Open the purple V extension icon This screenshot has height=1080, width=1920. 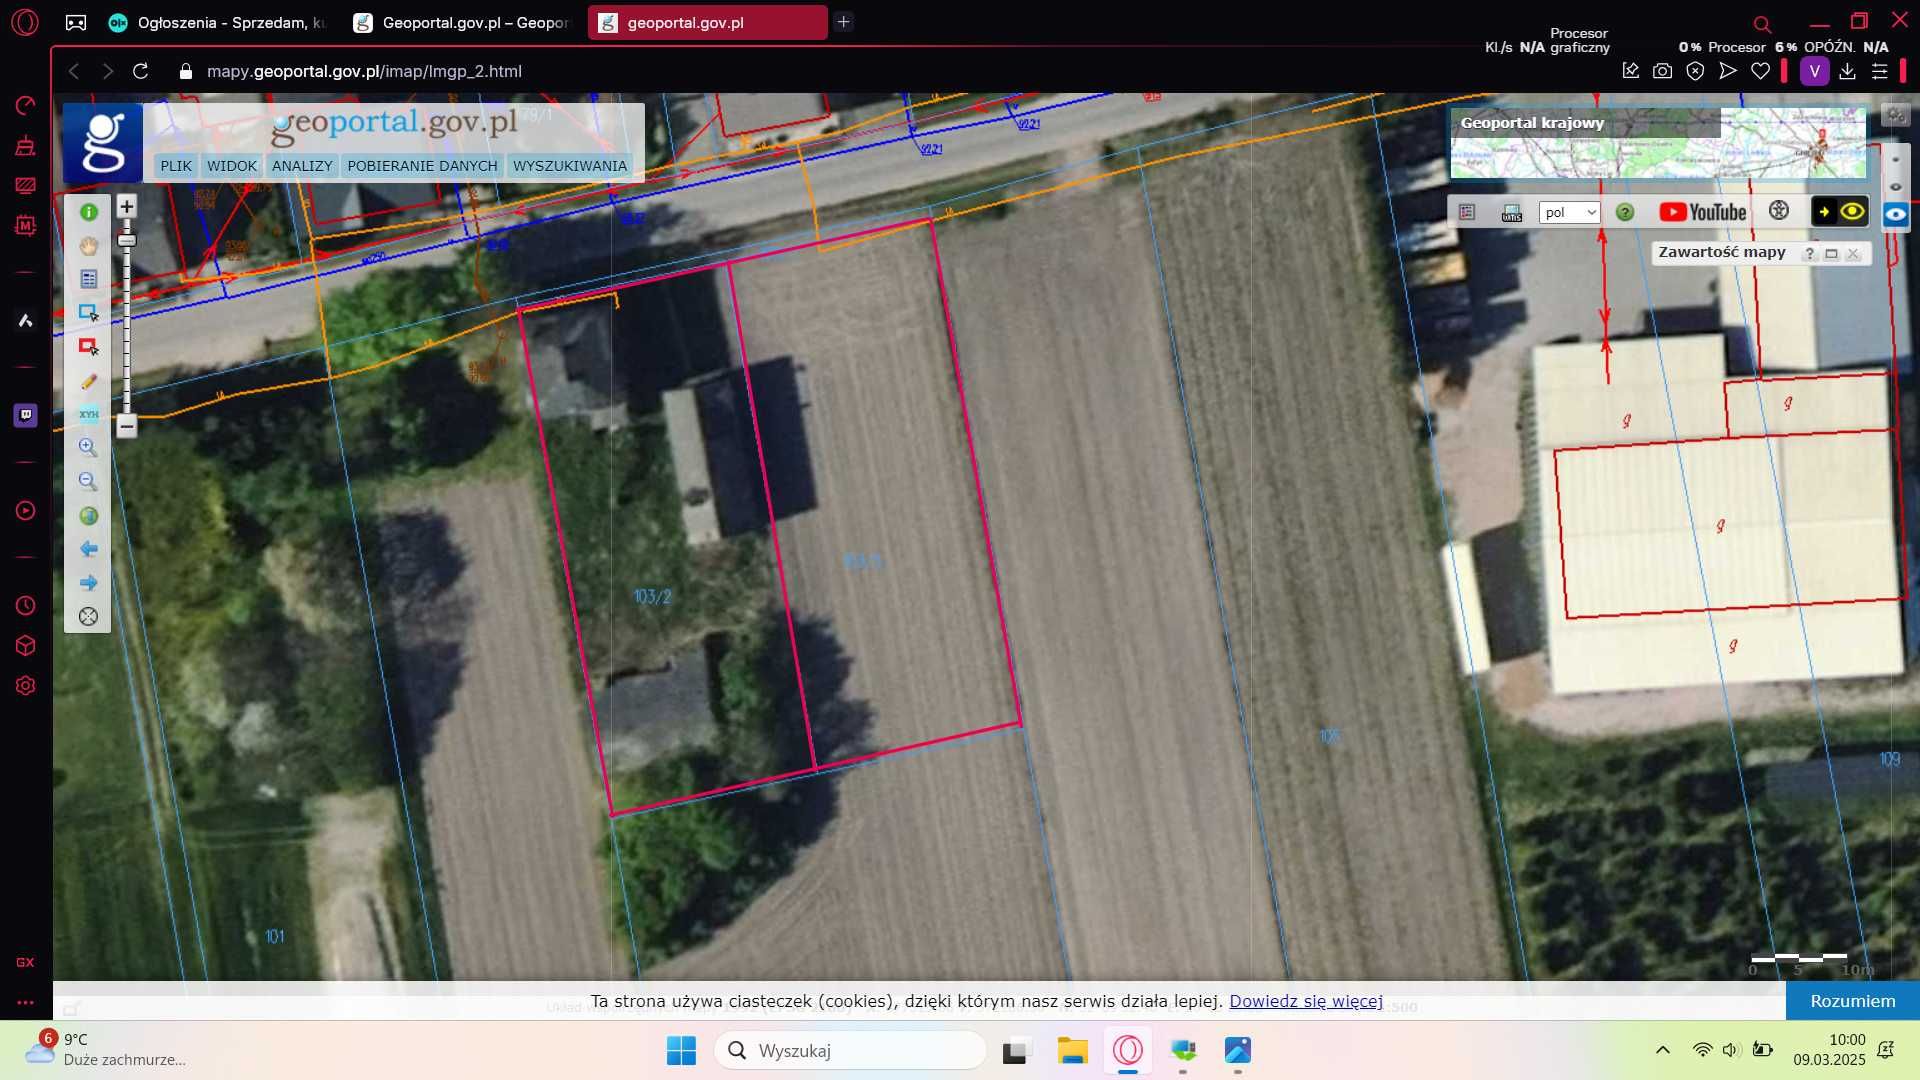(1814, 71)
